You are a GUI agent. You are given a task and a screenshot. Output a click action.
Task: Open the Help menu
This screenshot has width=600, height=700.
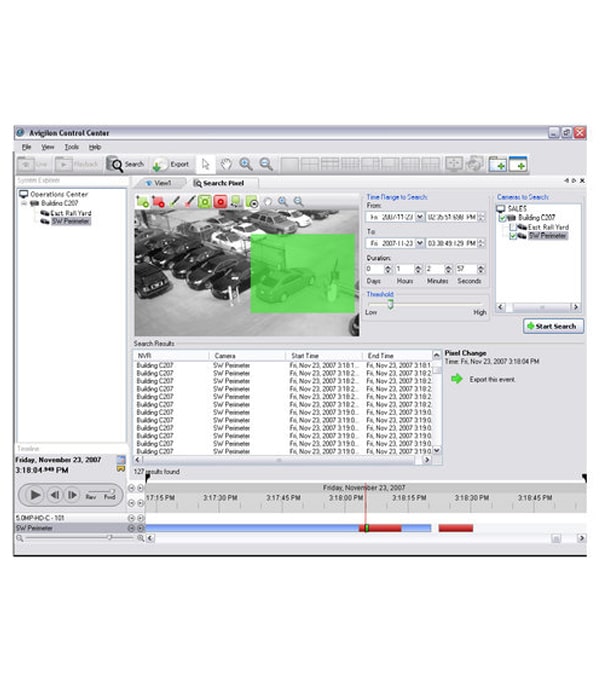click(95, 147)
